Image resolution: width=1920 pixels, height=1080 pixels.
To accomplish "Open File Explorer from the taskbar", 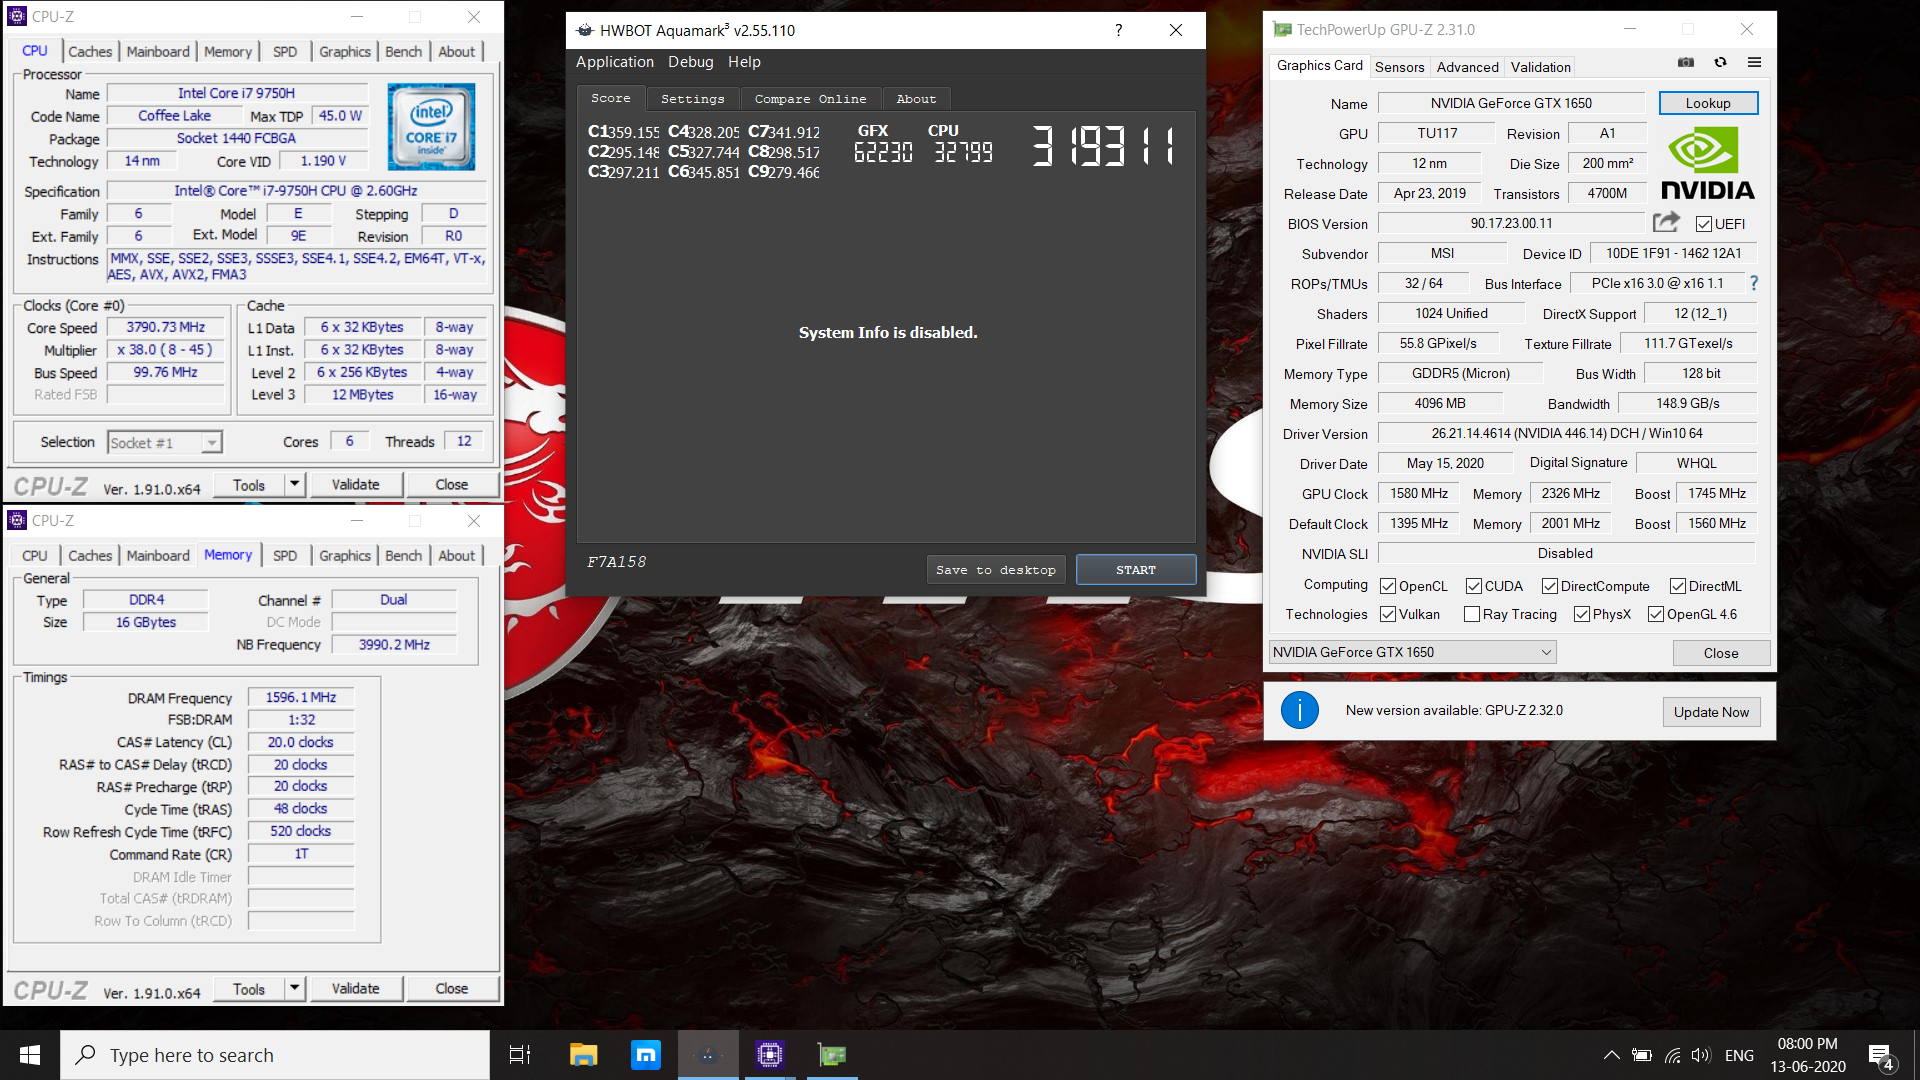I will [x=583, y=1055].
